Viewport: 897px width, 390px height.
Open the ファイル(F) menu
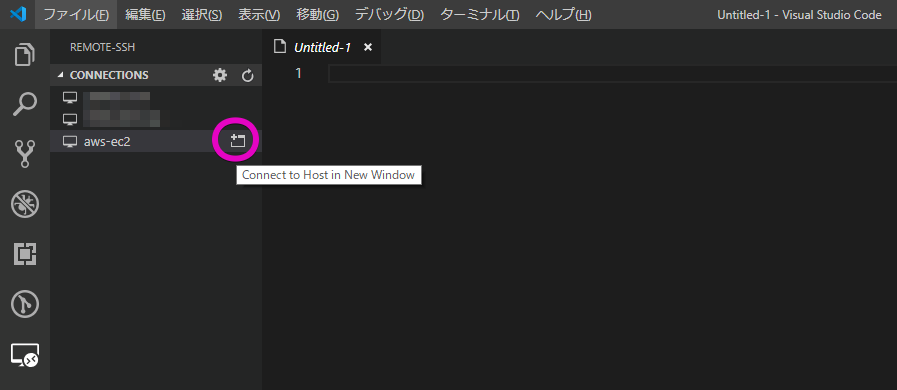(x=76, y=15)
